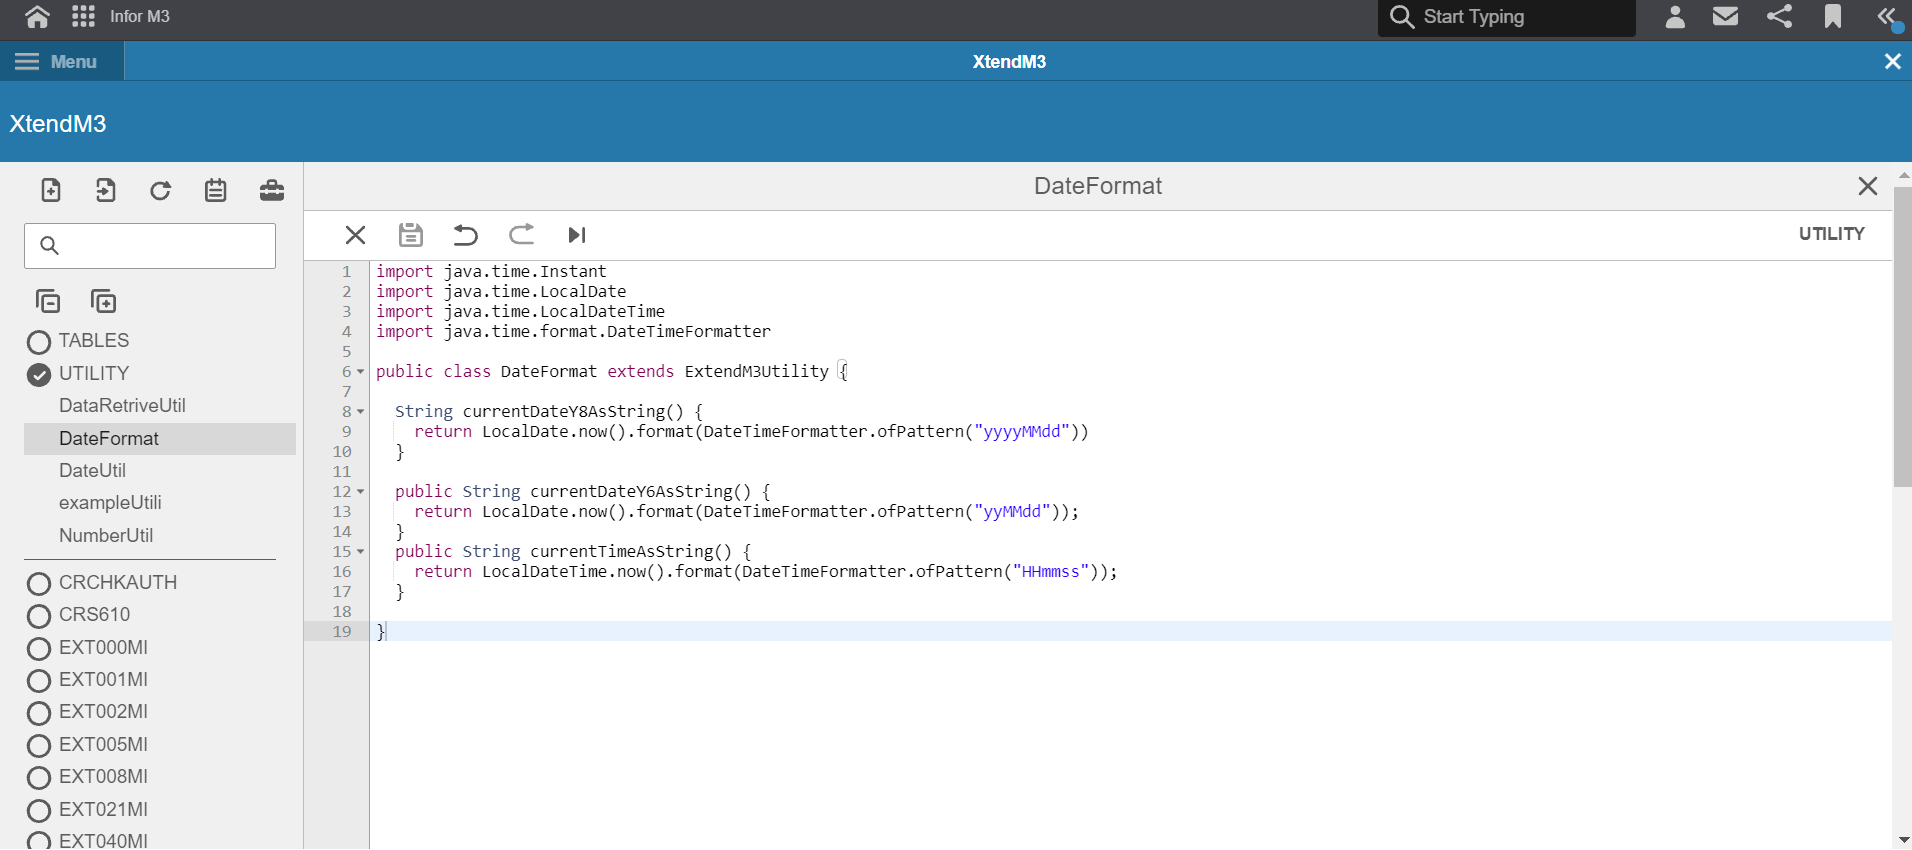The height and width of the screenshot is (850, 1912).
Task: Select the CRS610 radio circle
Action: pyautogui.click(x=39, y=616)
